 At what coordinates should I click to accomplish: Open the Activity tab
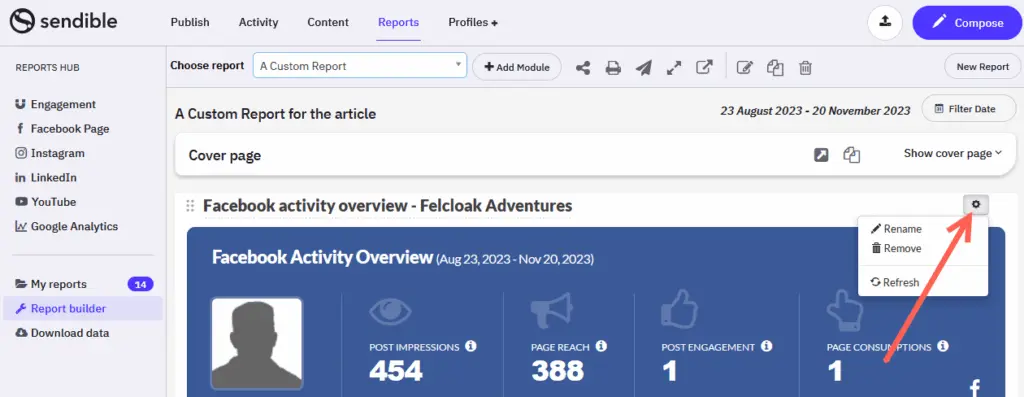tap(259, 22)
